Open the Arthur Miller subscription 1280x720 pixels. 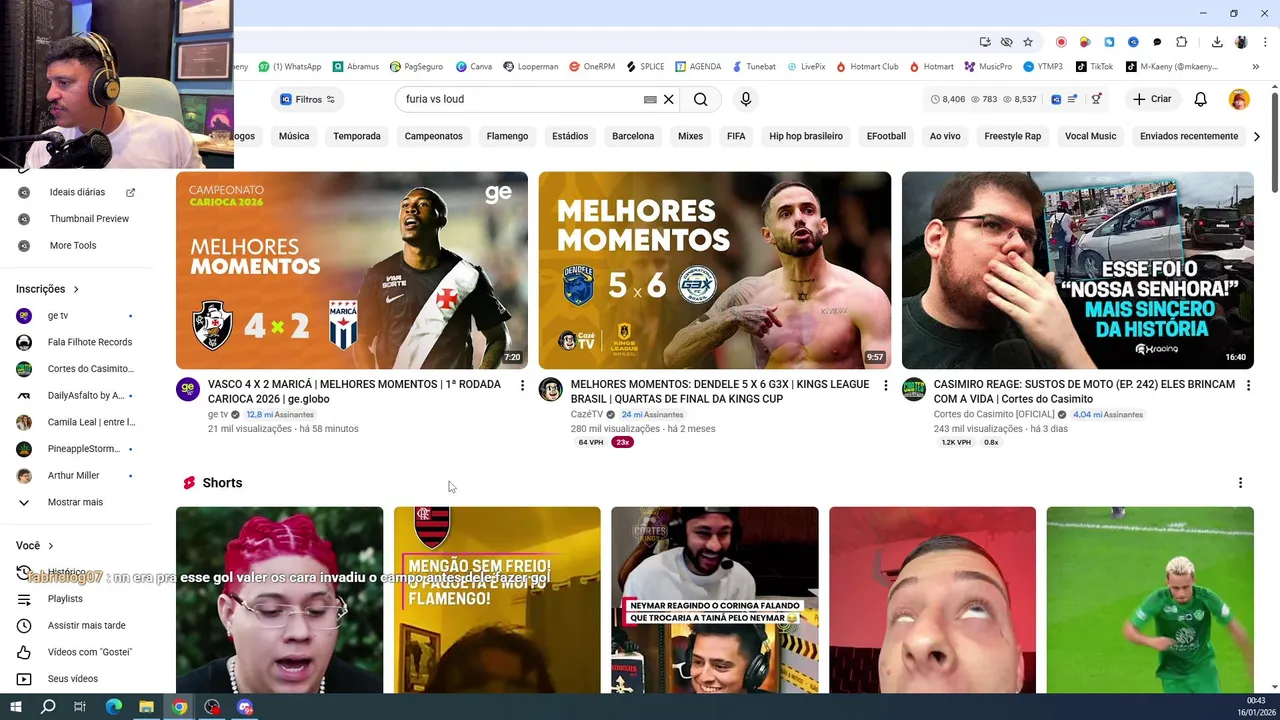pyautogui.click(x=75, y=475)
